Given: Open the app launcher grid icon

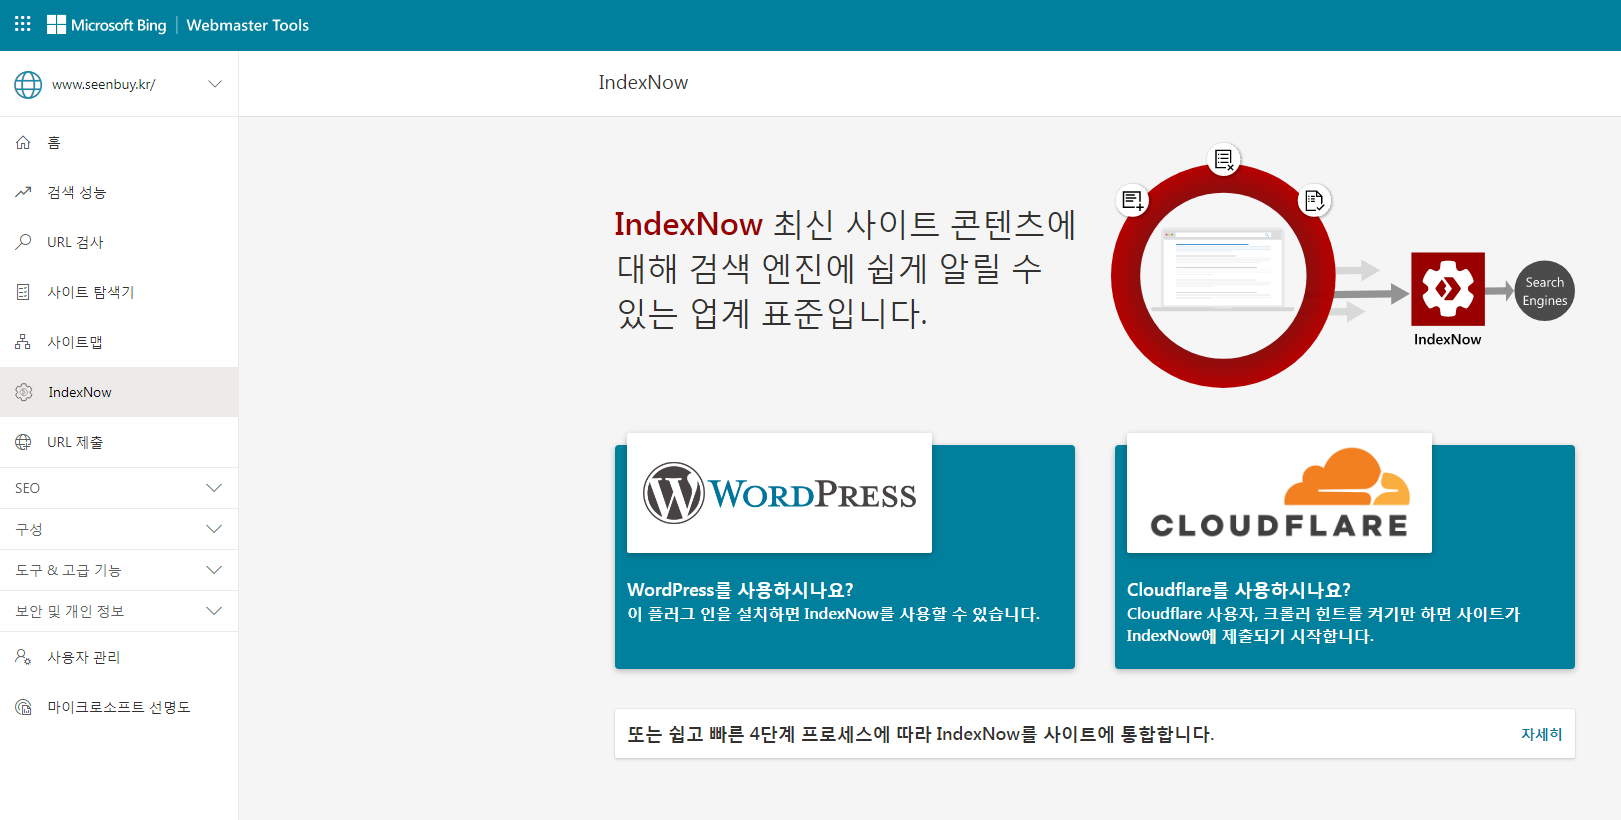Looking at the screenshot, I should pos(23,24).
